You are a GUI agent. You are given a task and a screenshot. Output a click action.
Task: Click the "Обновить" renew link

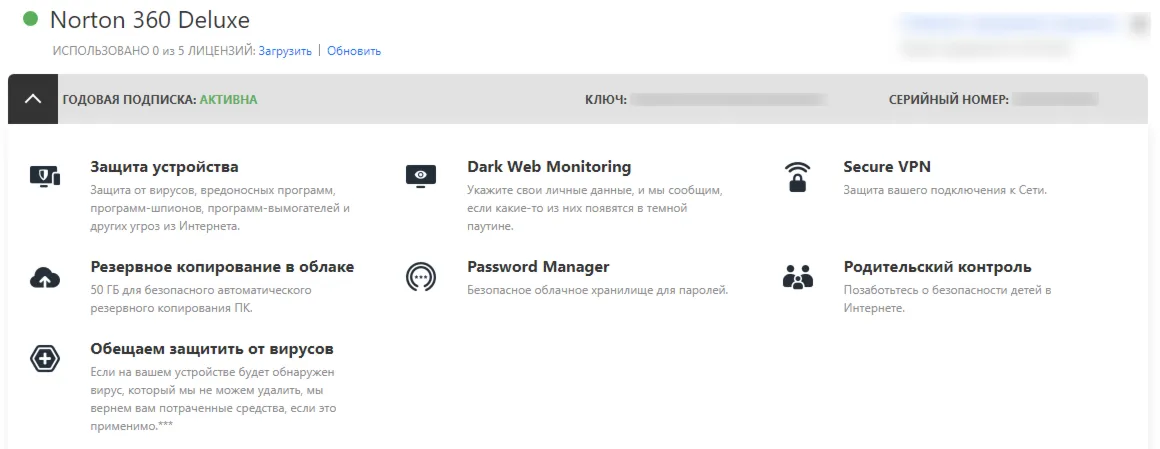354,51
